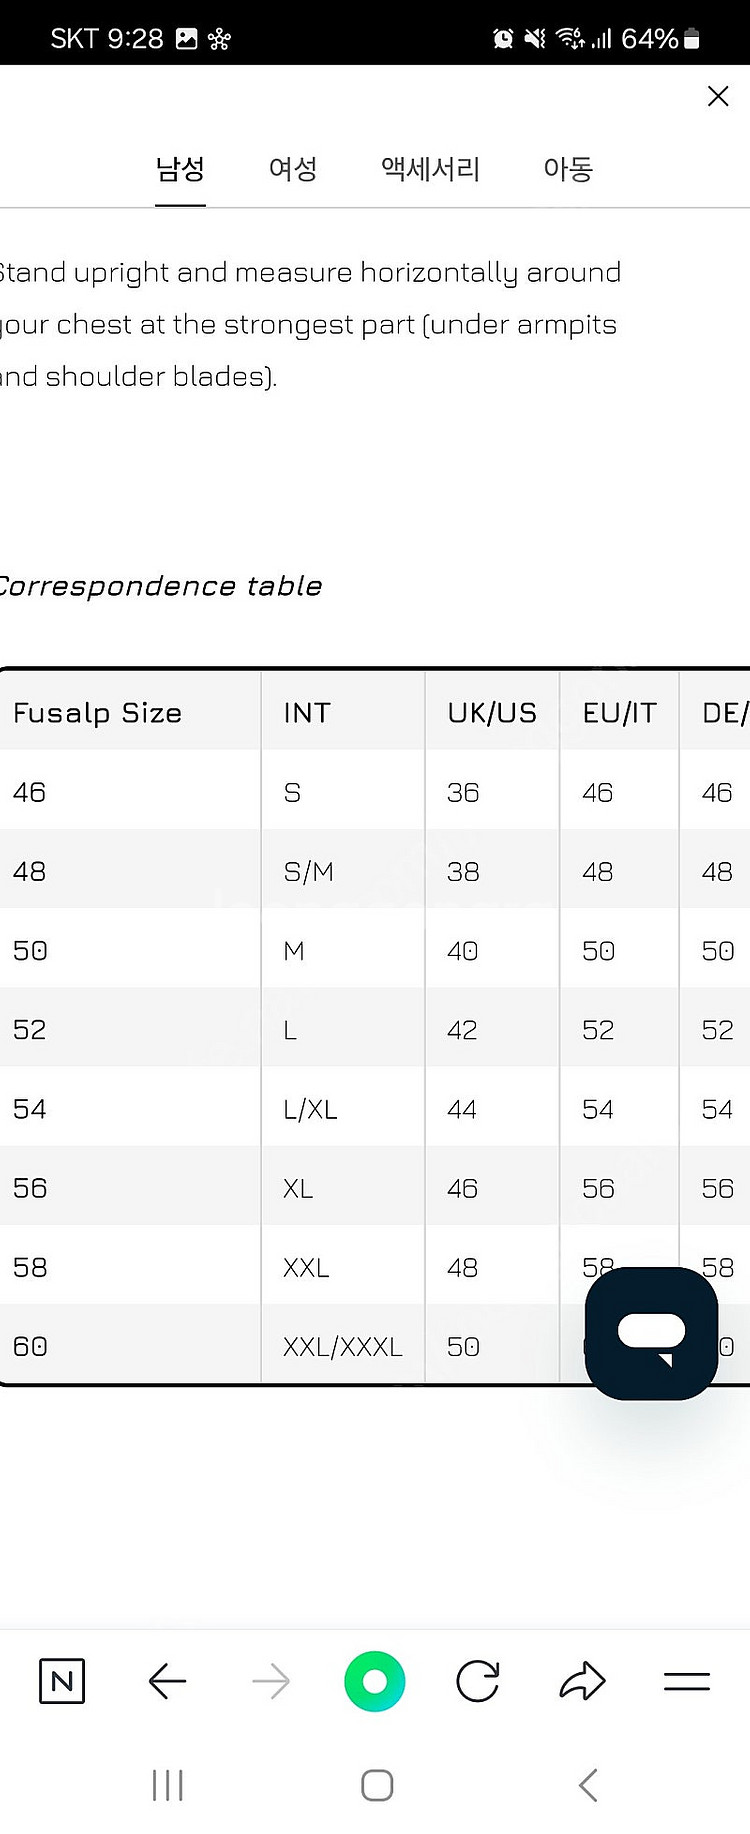Select the Fusalp Size 50 row
Image resolution: width=750 pixels, height=1834 pixels.
[375, 950]
